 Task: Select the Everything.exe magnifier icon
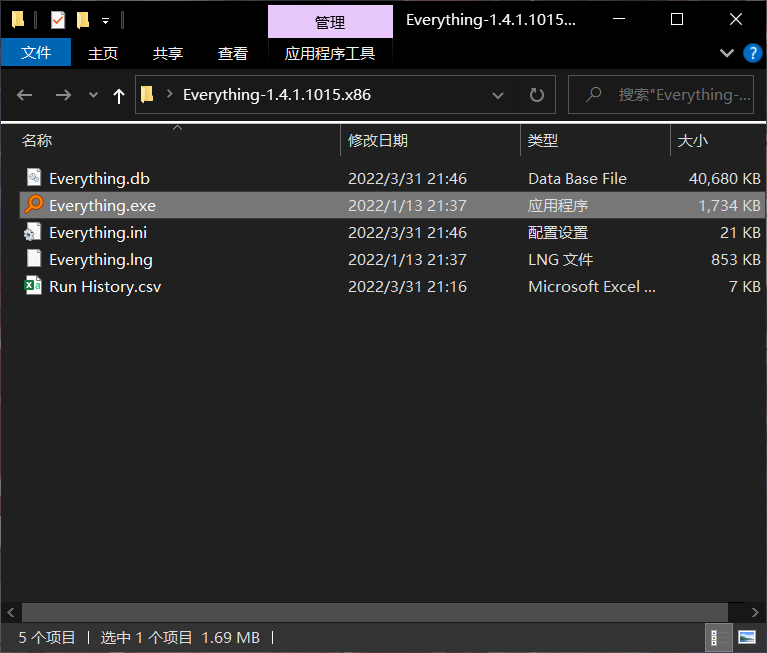[x=34, y=204]
